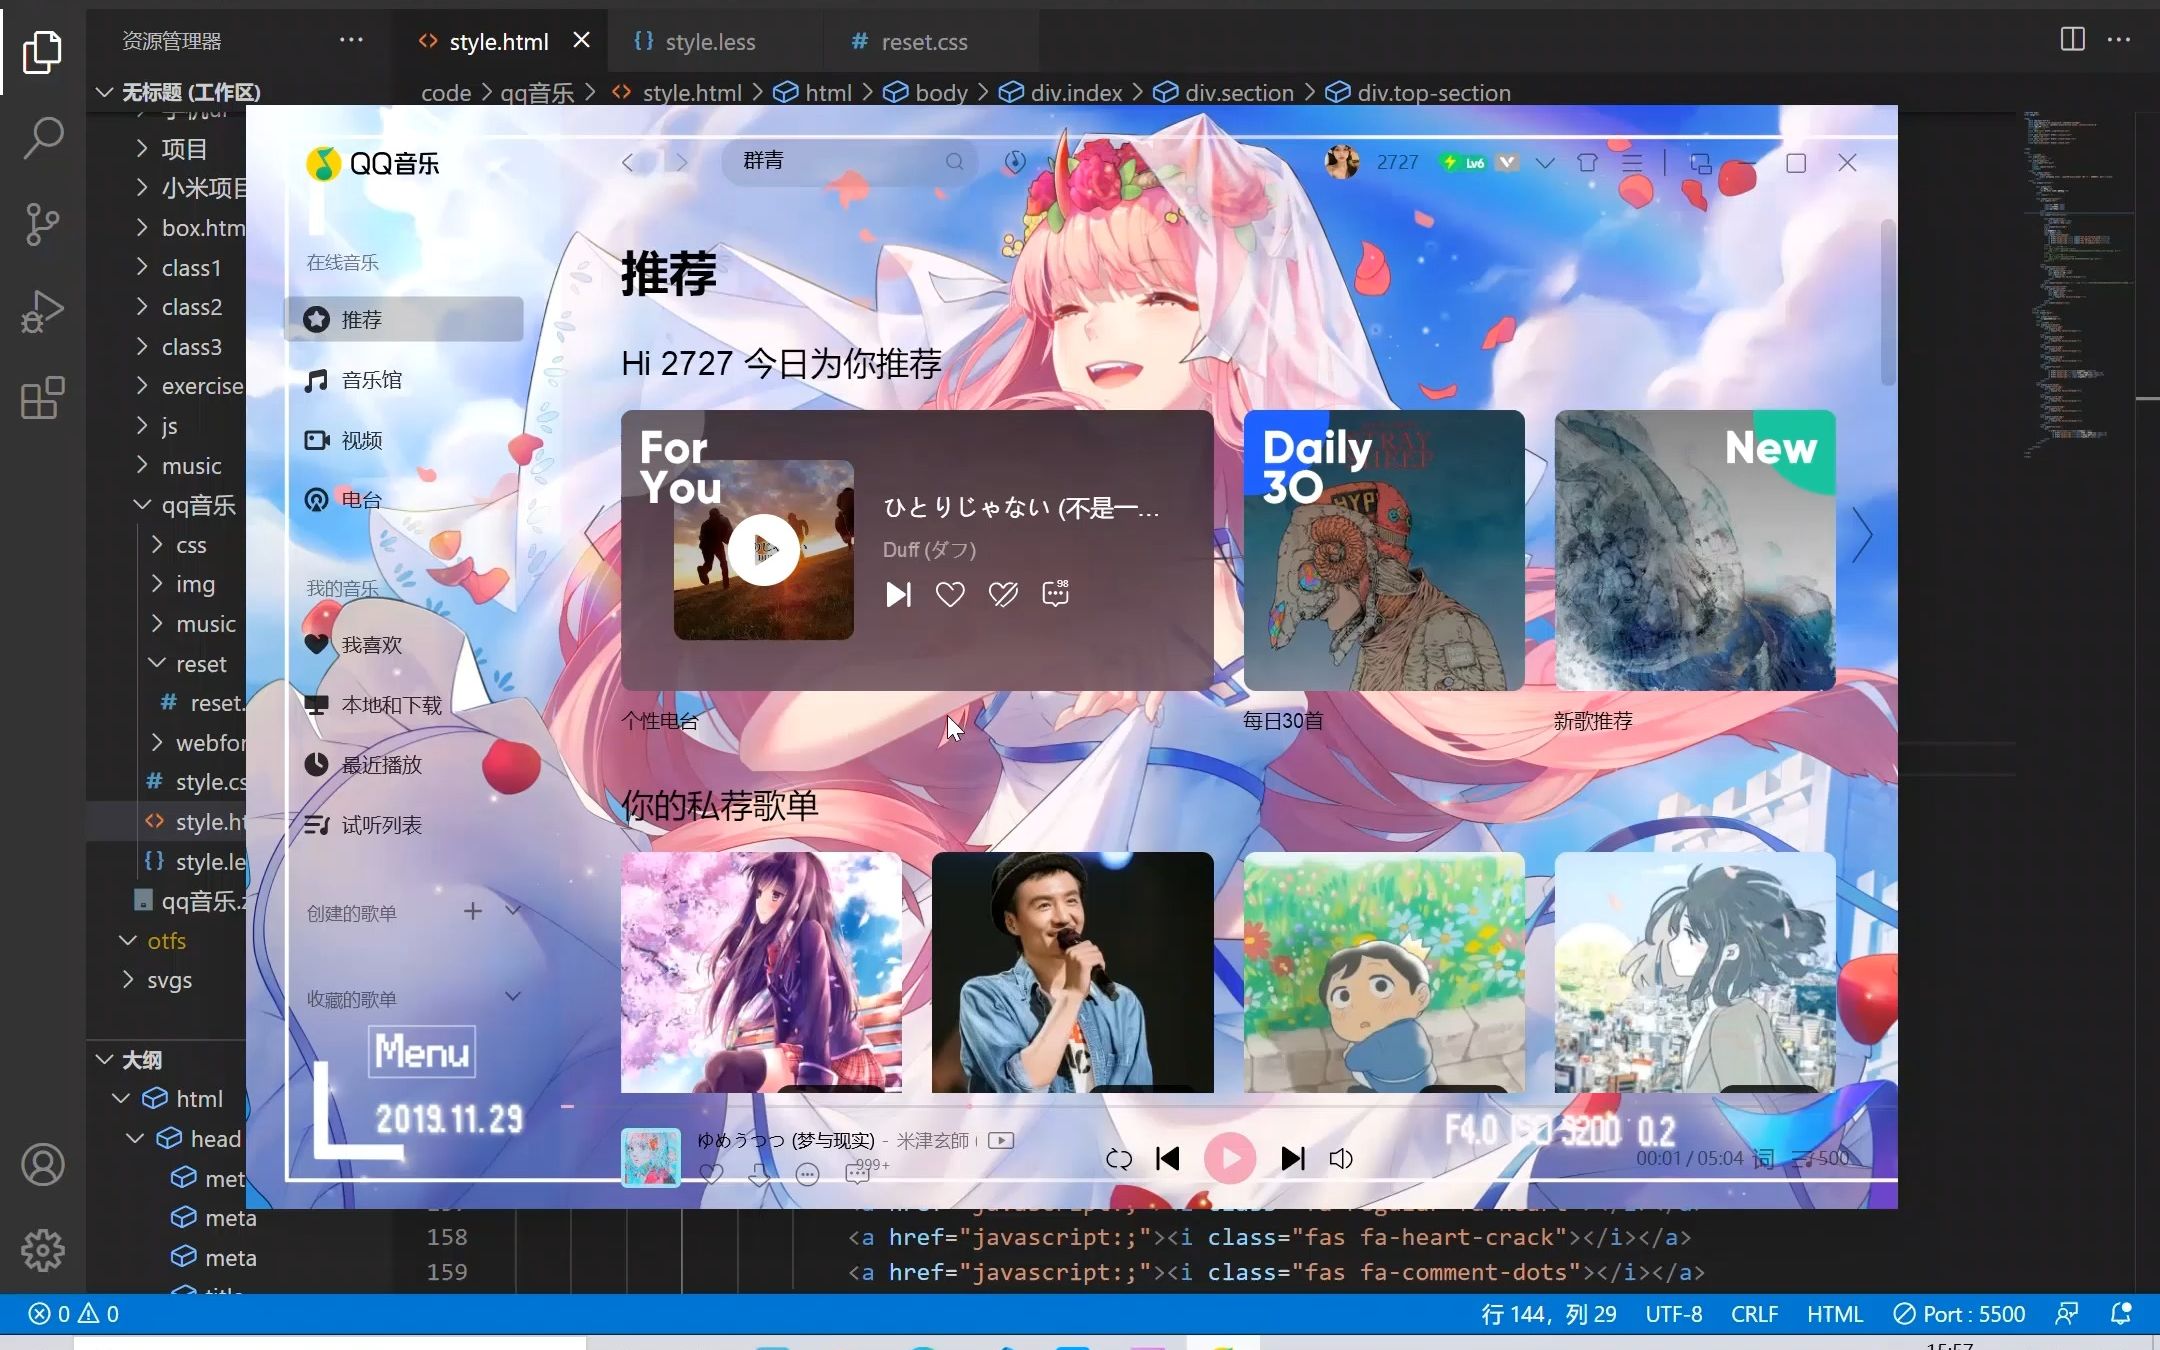Open the explorer panel more-actions ellipsis
Screen dimensions: 2160x1350
[351, 40]
